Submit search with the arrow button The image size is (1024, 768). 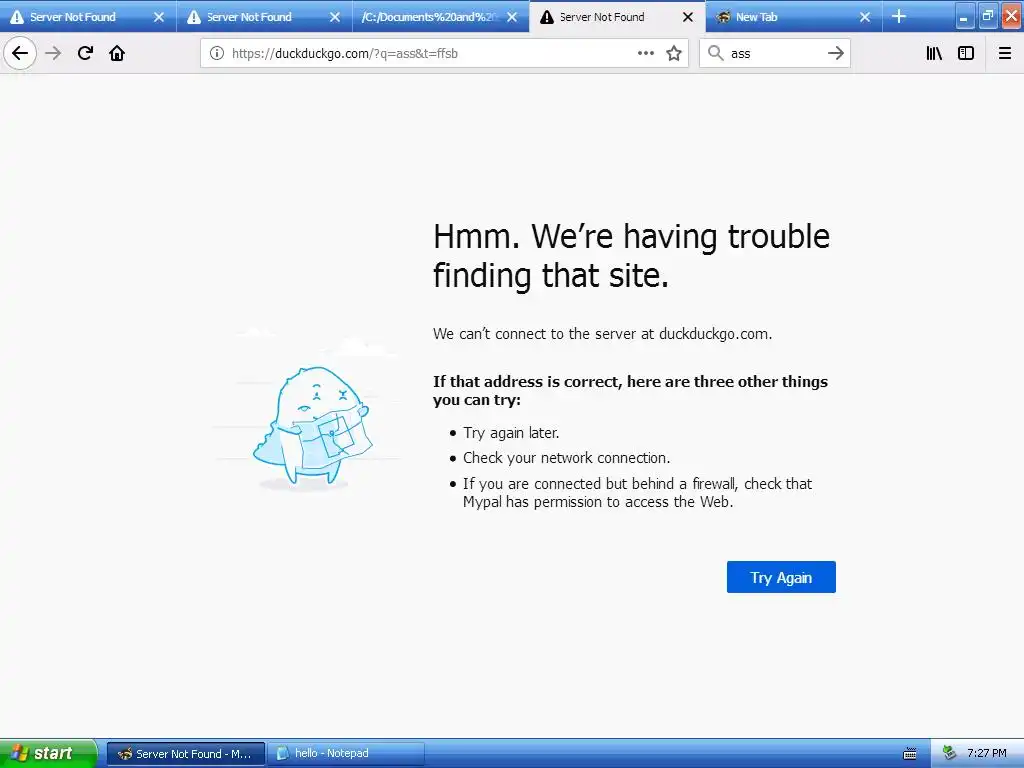coord(835,54)
